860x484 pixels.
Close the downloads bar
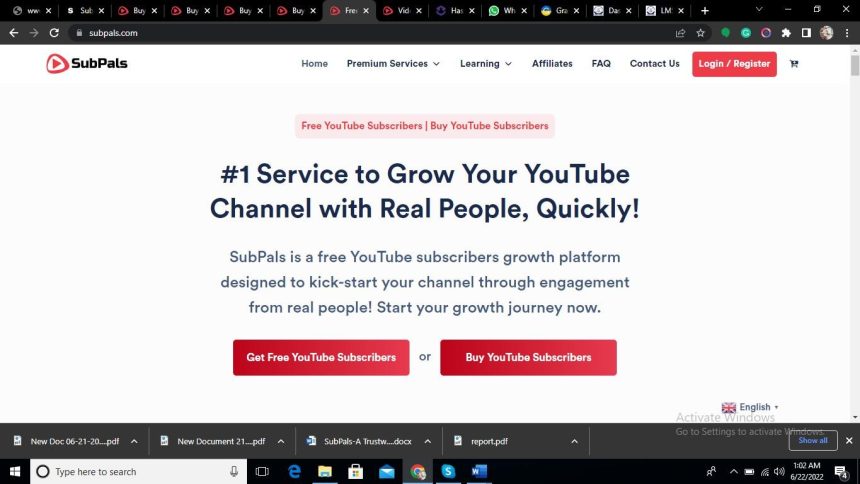tap(849, 441)
